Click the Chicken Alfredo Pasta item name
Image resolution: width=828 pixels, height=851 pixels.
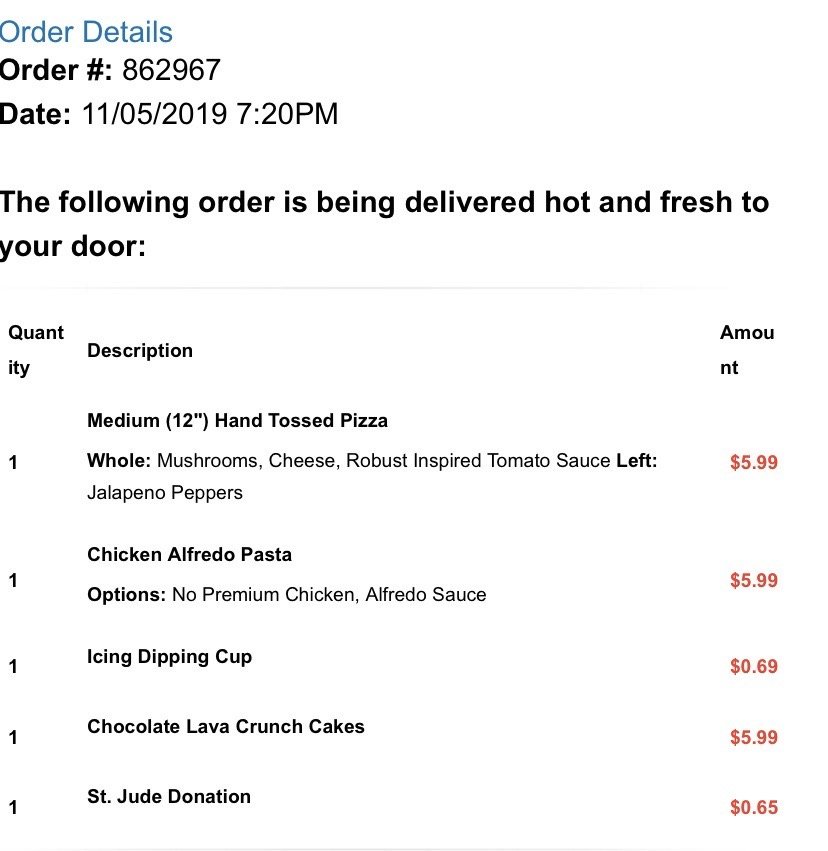pyautogui.click(x=190, y=555)
